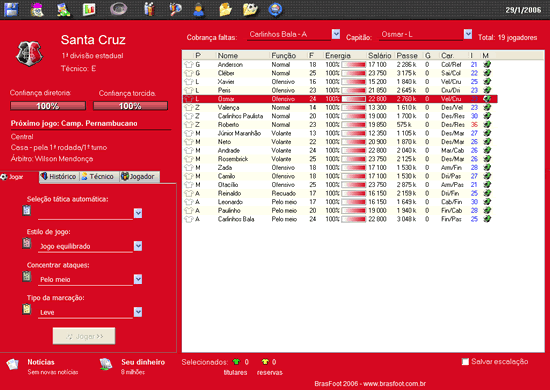Click Xavier's energy bar
The image size is (550, 390).
pos(354,82)
